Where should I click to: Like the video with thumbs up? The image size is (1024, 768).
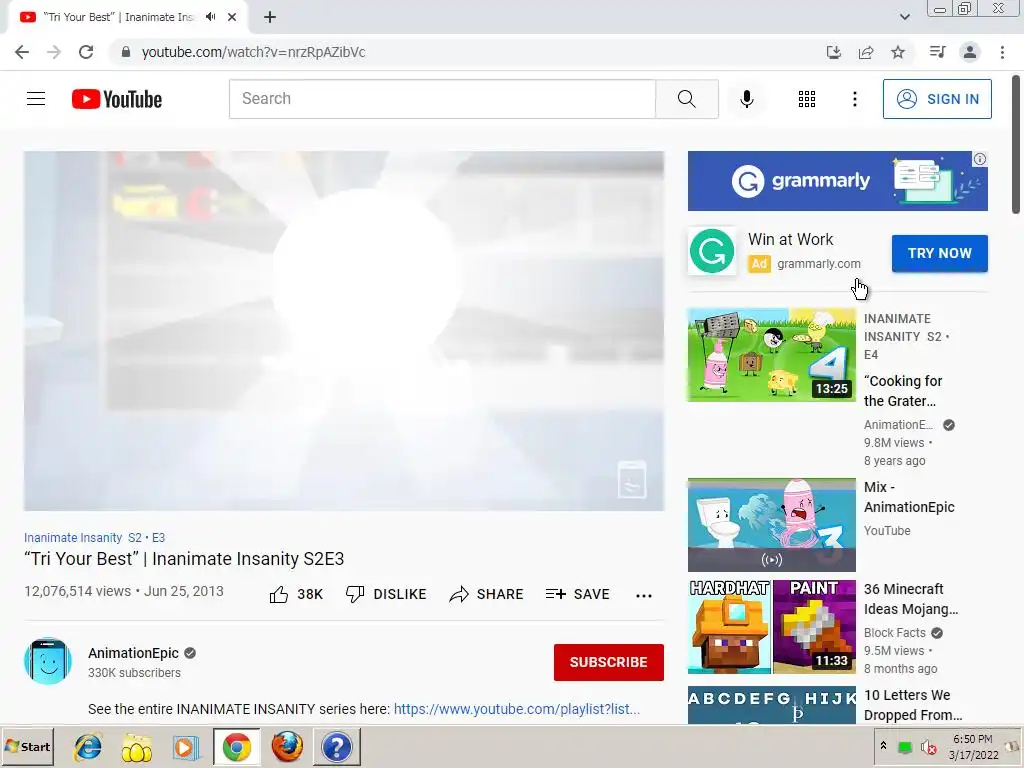click(296, 594)
